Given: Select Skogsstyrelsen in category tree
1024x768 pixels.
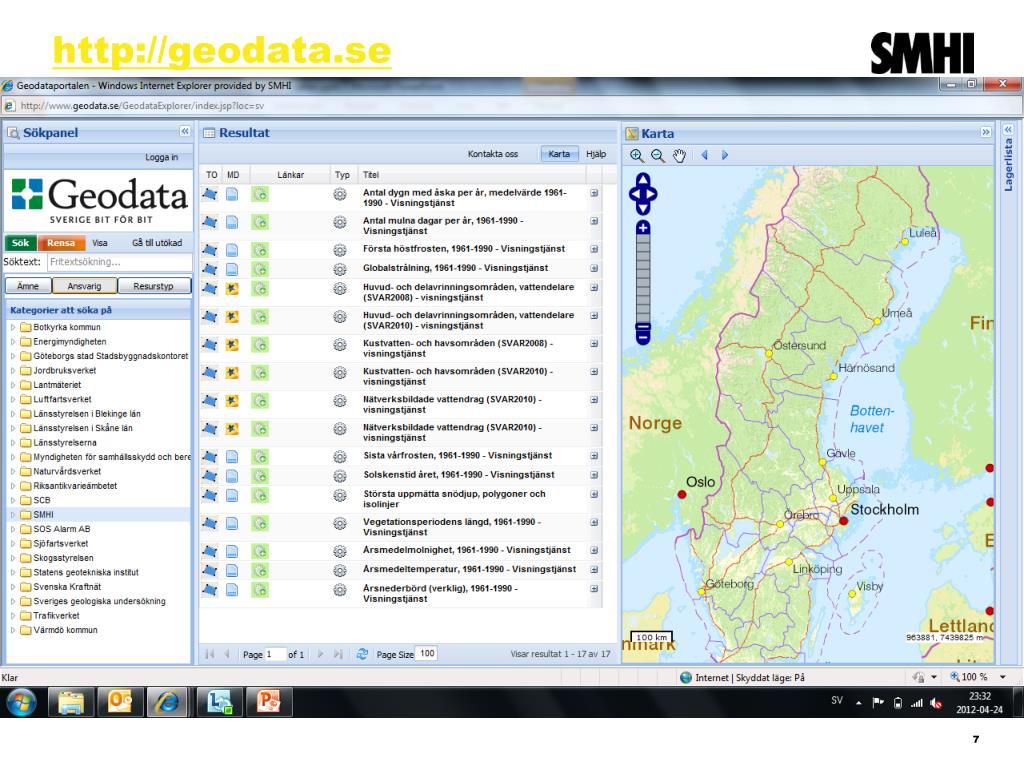Looking at the screenshot, I should pyautogui.click(x=63, y=558).
